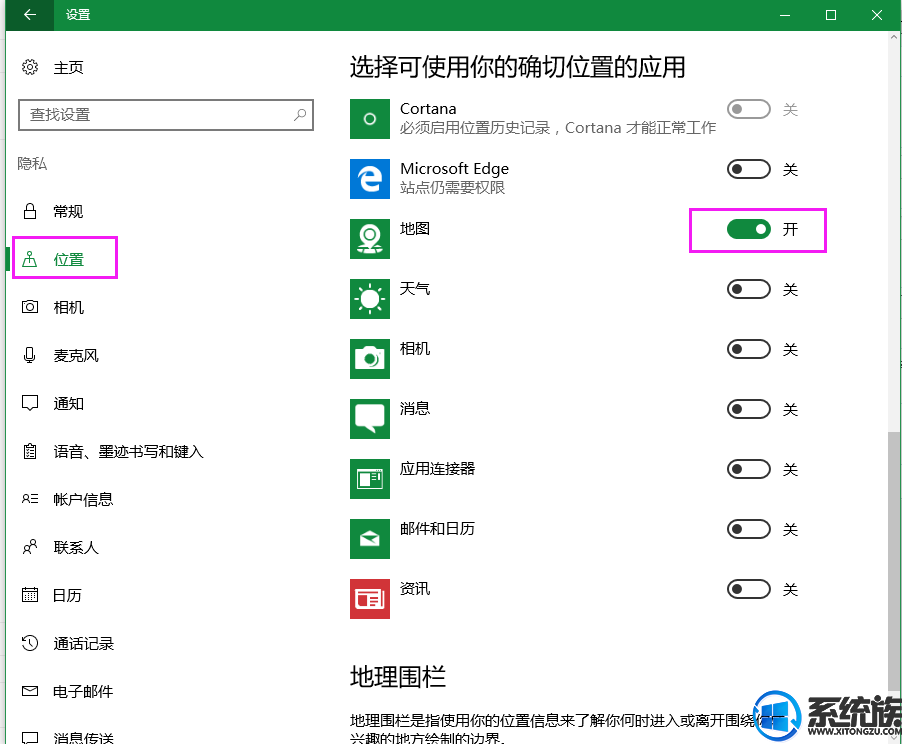Click the 站点仍需要权限 text under Edge
The height and width of the screenshot is (744, 902).
click(x=452, y=188)
